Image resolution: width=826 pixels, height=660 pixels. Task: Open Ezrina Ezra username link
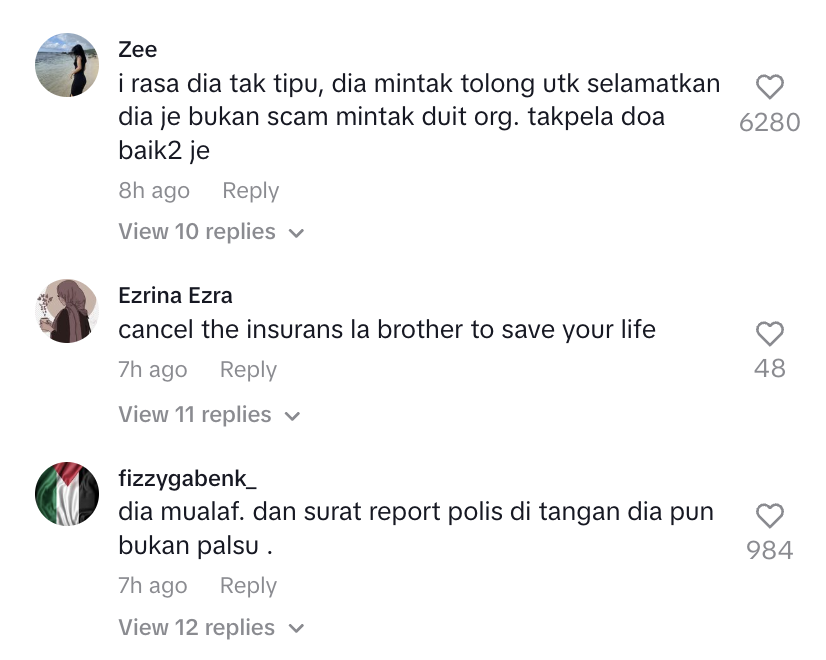(x=175, y=295)
